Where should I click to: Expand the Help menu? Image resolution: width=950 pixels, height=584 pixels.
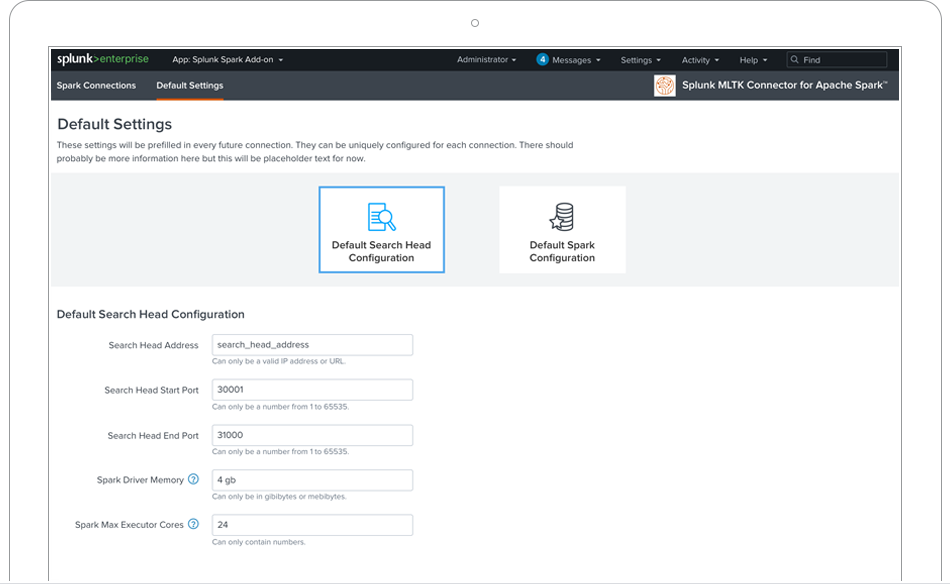click(x=753, y=60)
